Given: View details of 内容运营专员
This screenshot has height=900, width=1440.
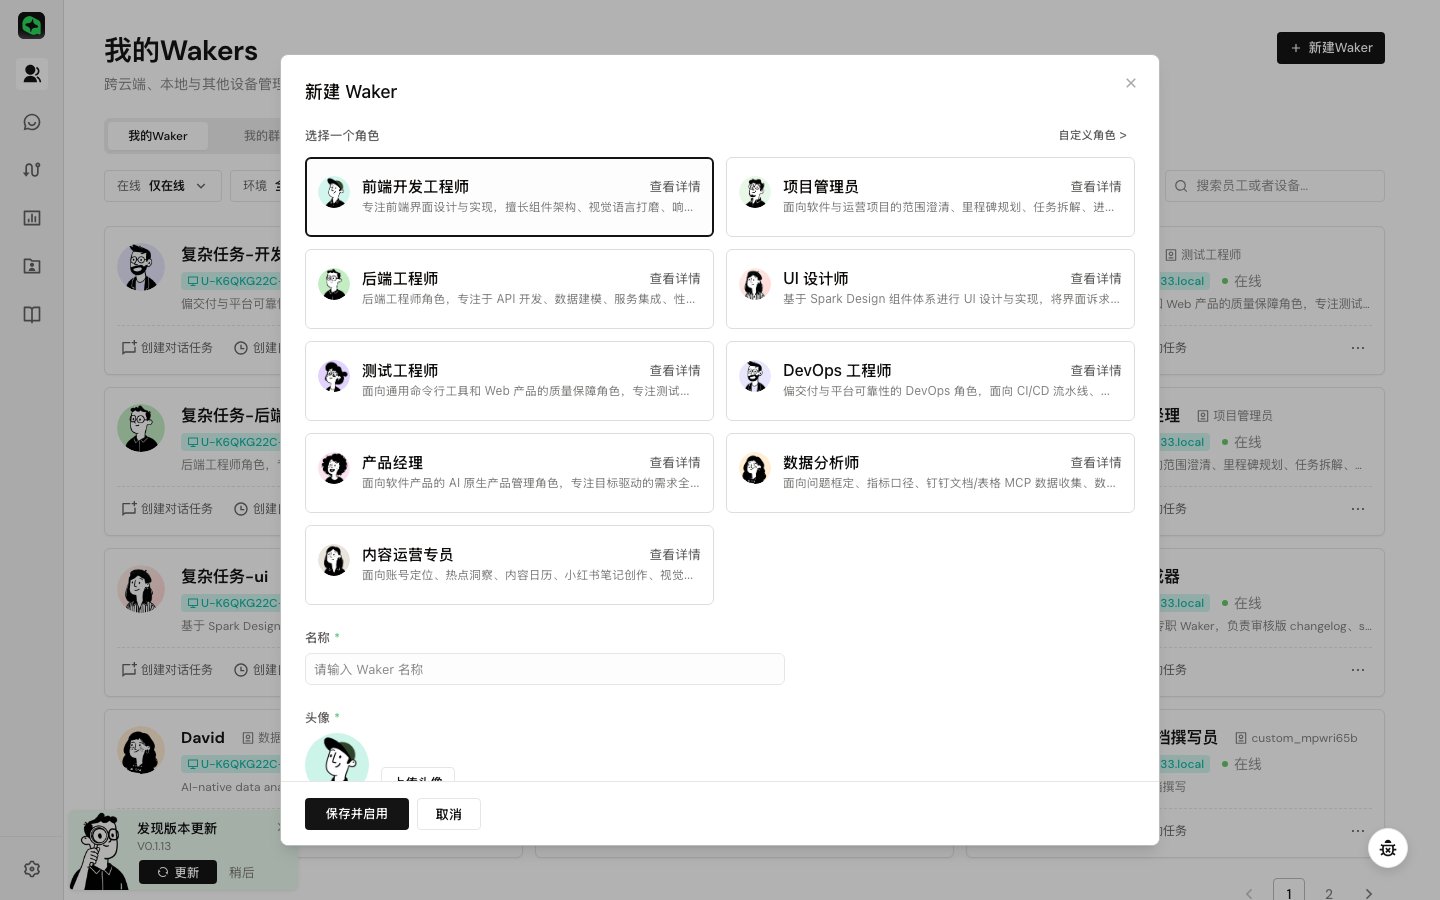Looking at the screenshot, I should point(675,555).
